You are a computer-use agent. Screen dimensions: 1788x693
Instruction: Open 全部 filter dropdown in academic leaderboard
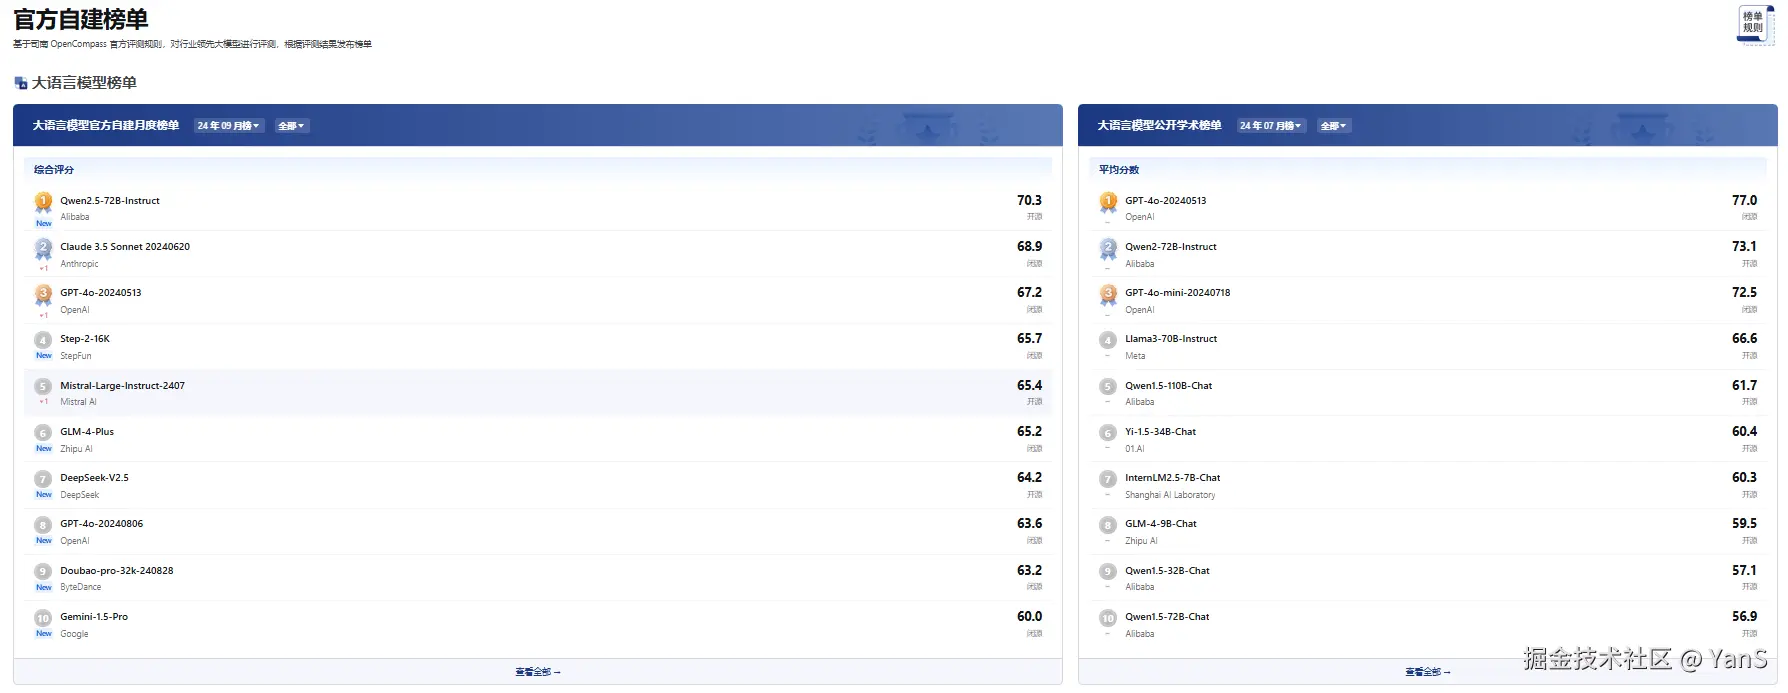click(x=1334, y=126)
